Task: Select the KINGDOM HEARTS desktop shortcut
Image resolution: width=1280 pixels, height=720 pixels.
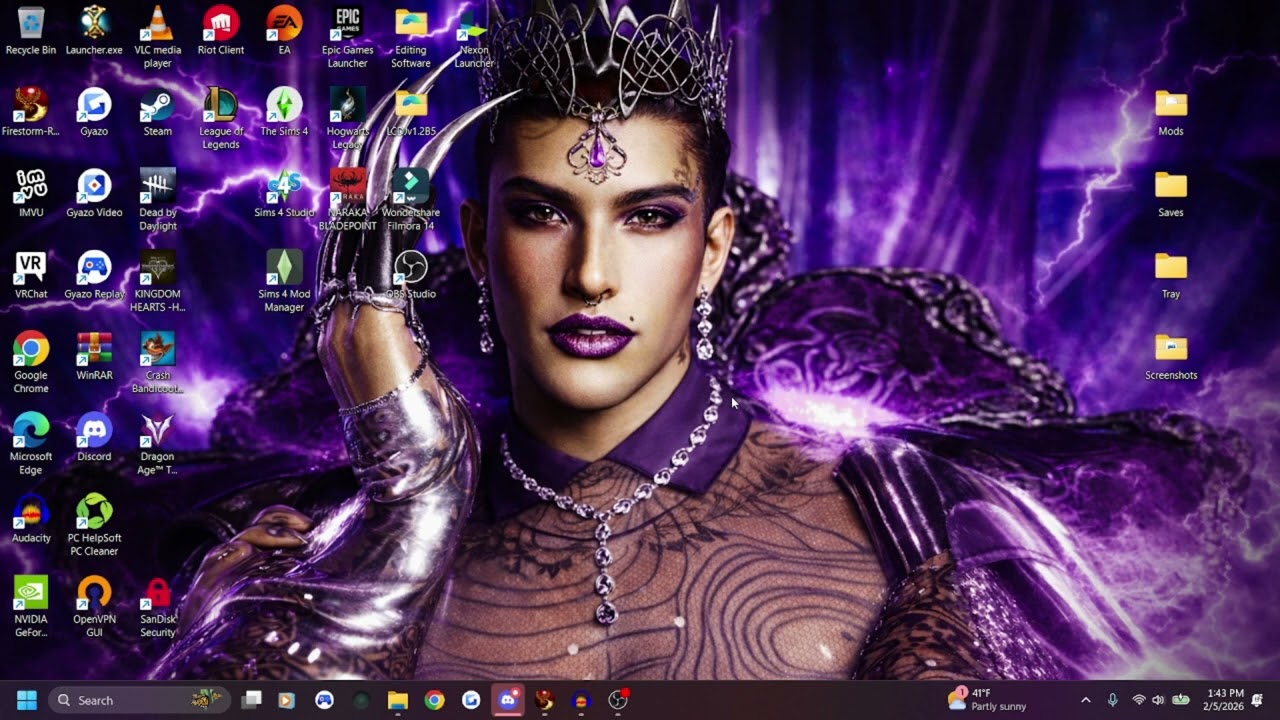Action: click(x=157, y=281)
